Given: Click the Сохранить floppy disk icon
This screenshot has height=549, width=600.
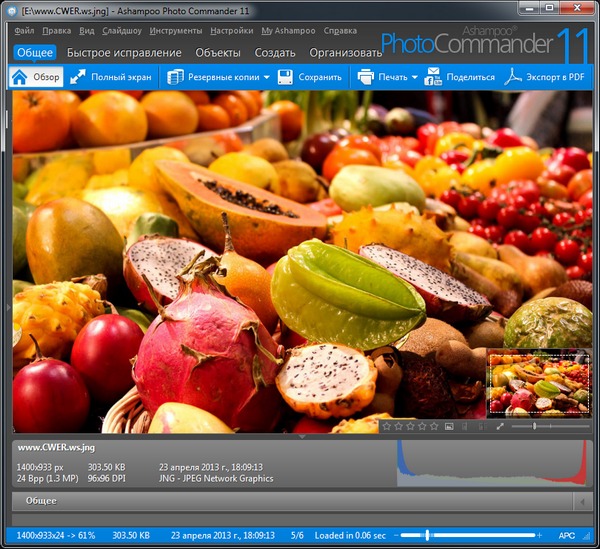Looking at the screenshot, I should 285,77.
